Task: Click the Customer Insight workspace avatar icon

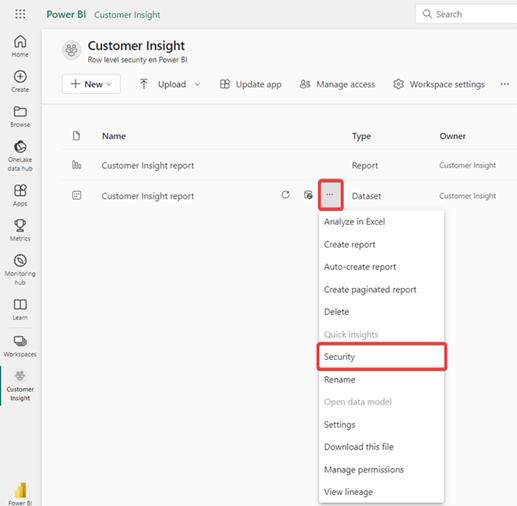Action: tap(72, 50)
